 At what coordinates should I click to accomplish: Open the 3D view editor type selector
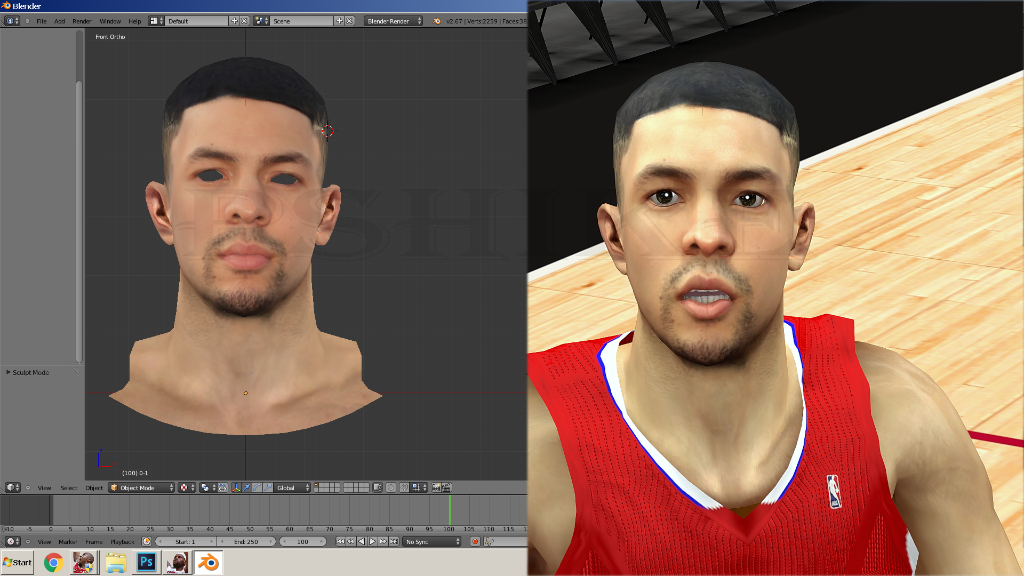12,487
